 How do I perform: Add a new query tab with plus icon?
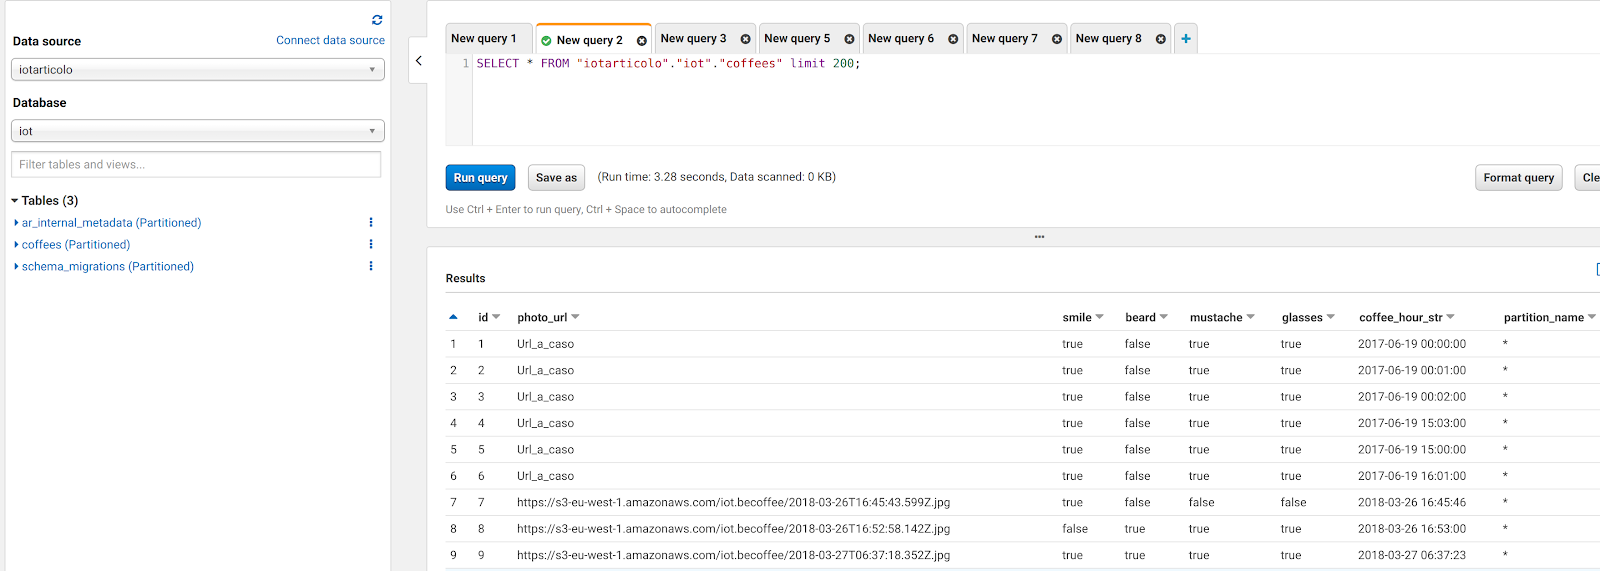pyautogui.click(x=1186, y=39)
